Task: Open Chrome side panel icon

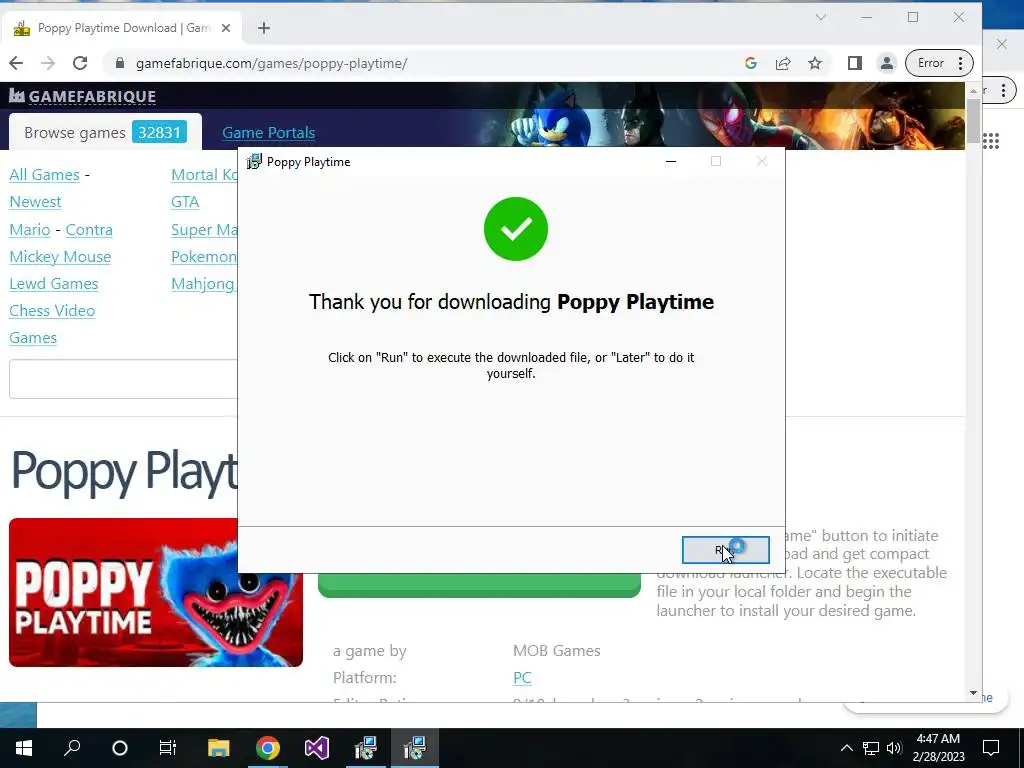Action: 854,63
